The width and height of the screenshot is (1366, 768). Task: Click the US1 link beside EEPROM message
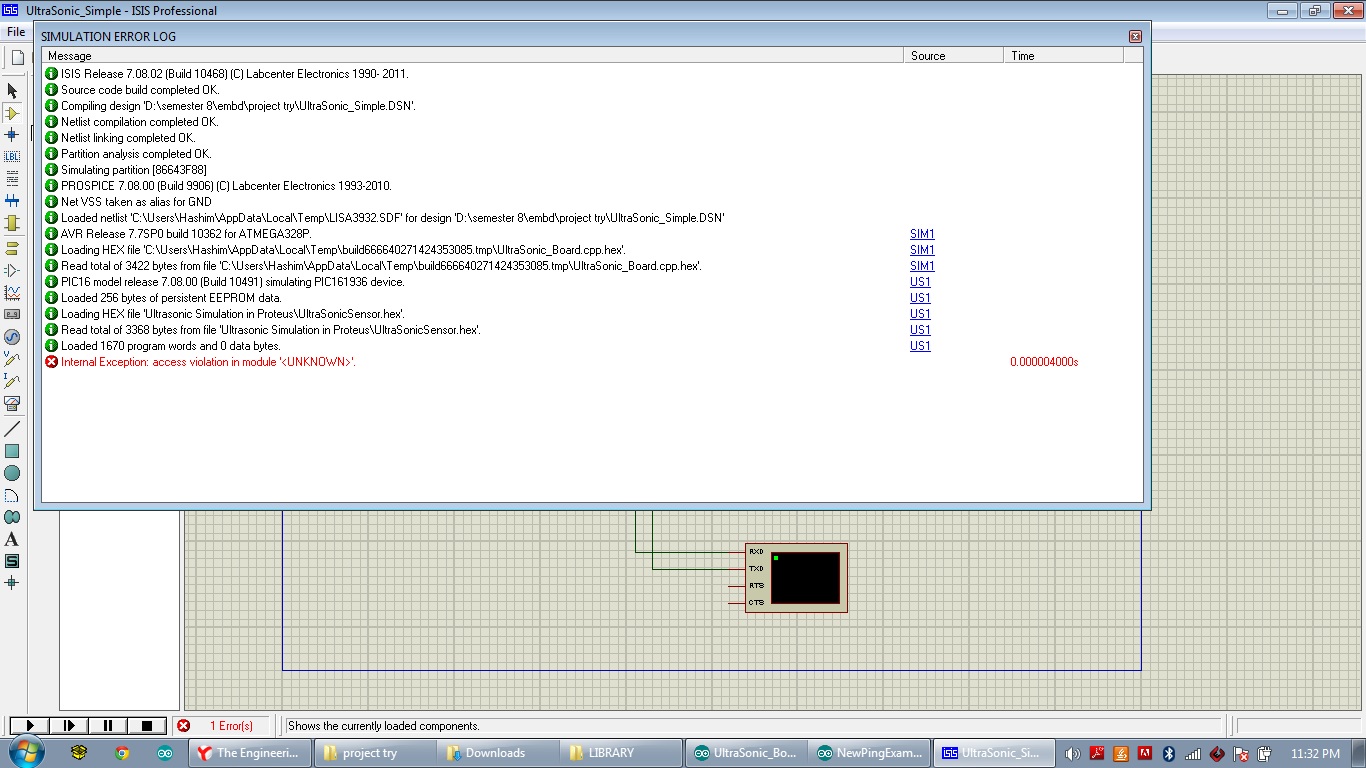tap(920, 298)
